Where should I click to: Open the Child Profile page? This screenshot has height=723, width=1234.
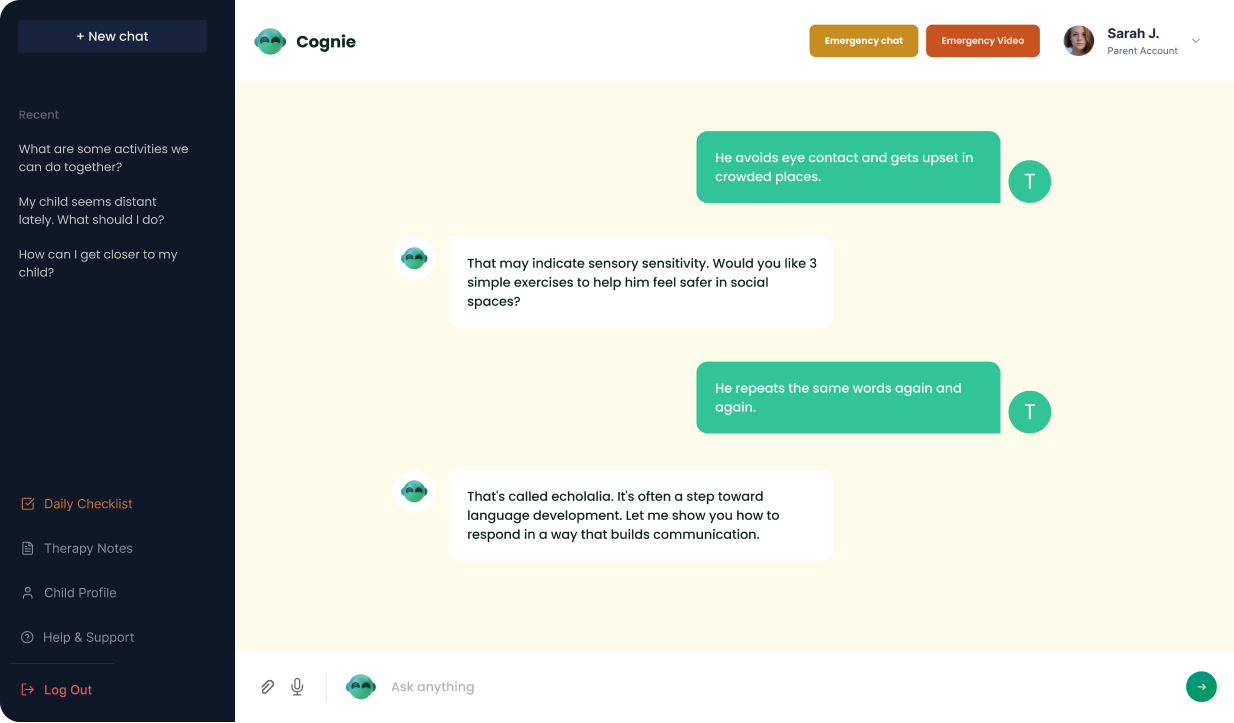(69, 593)
